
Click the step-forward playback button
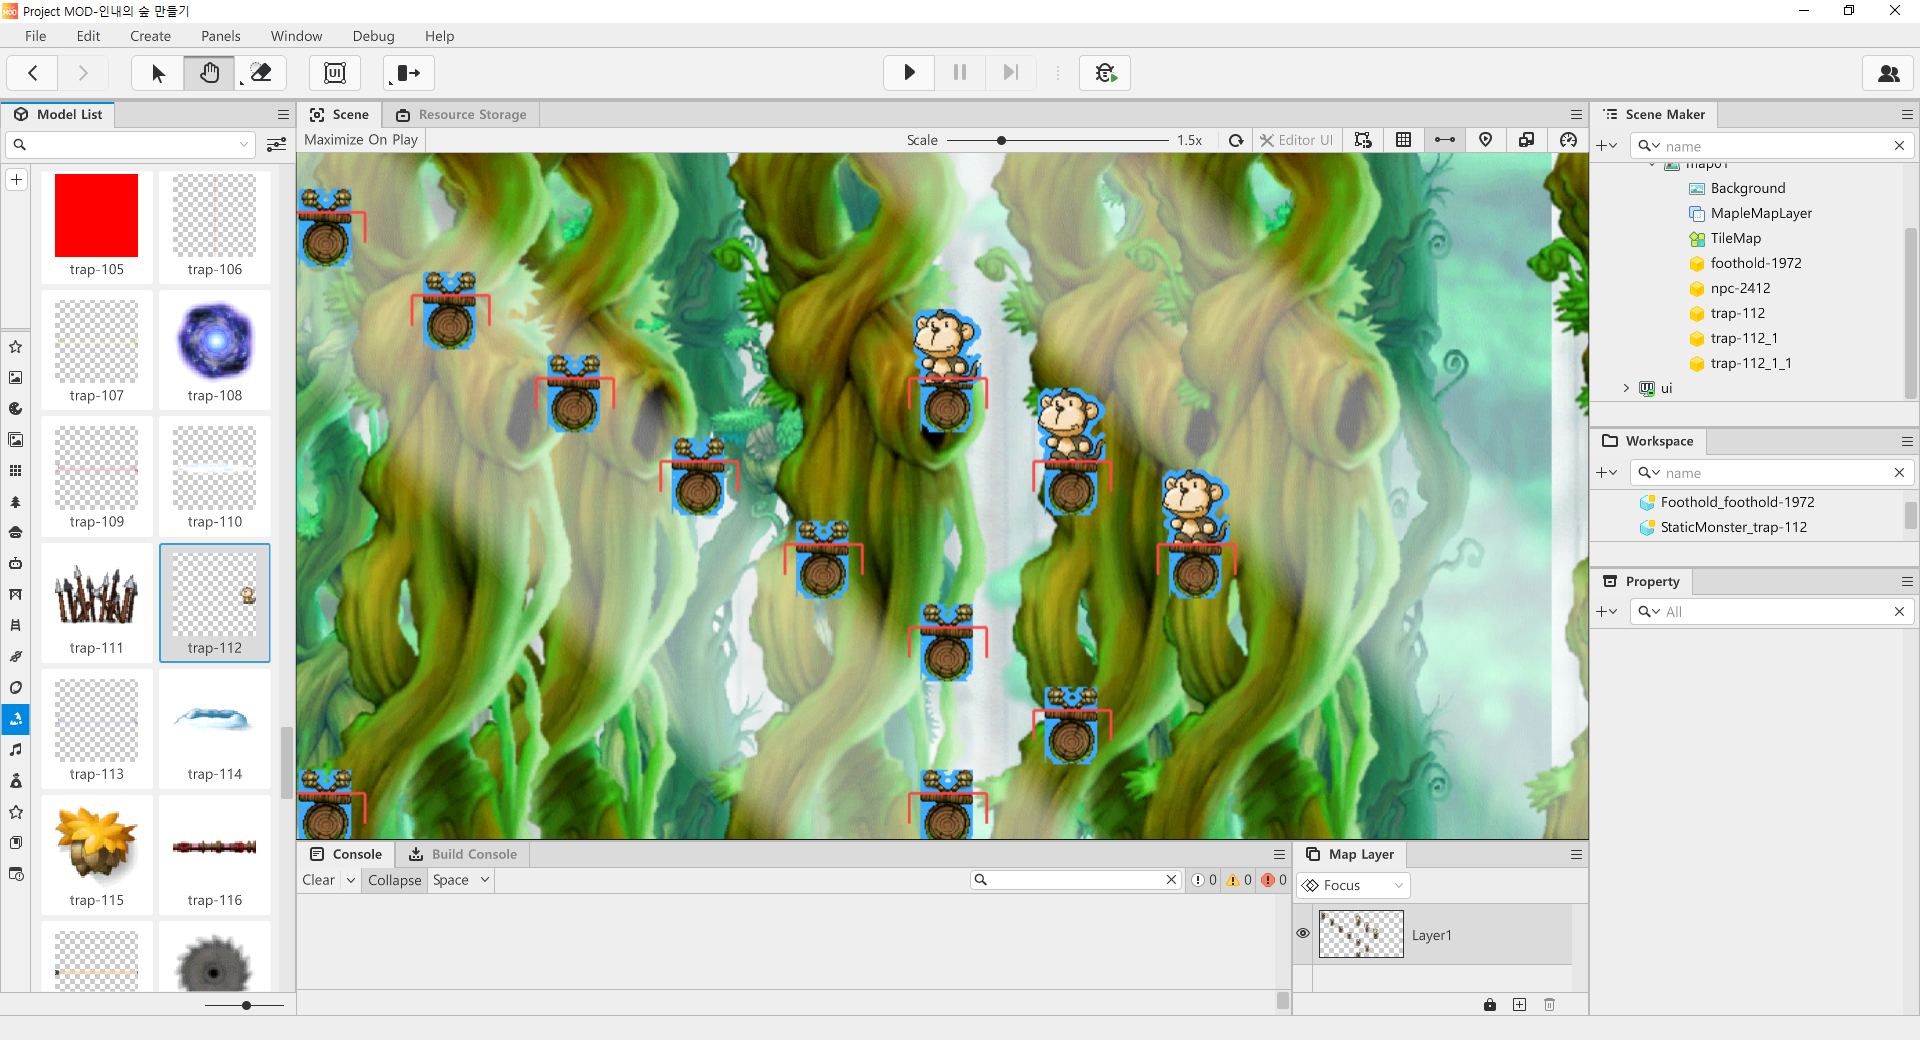1010,73
